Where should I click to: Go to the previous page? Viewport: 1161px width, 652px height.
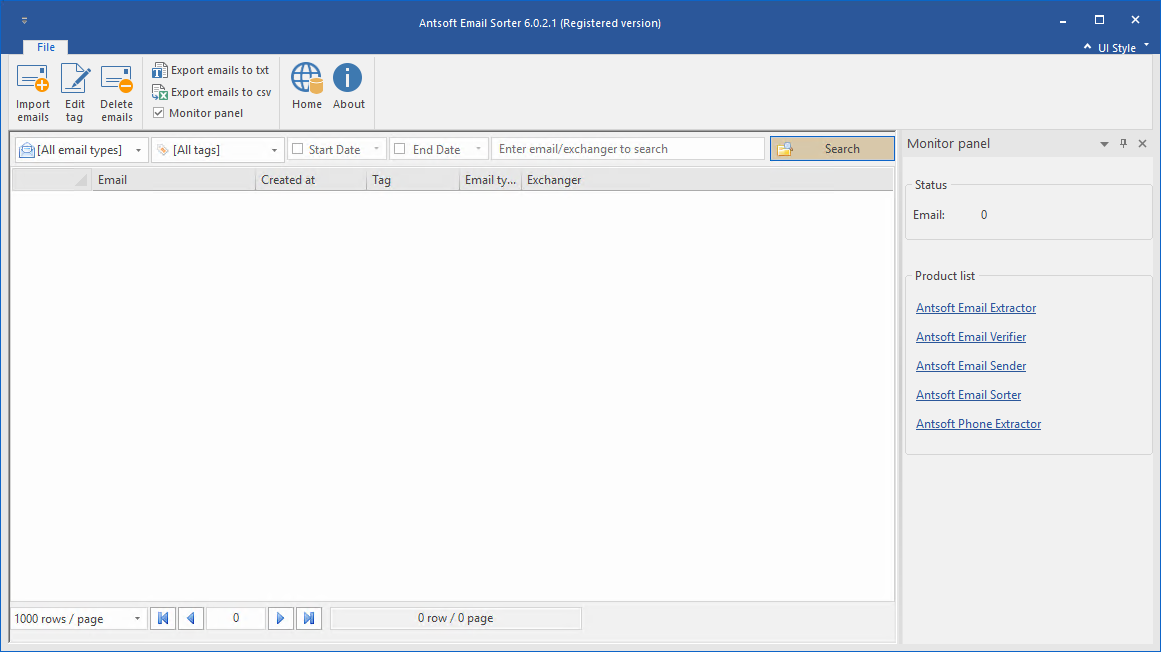coord(191,618)
